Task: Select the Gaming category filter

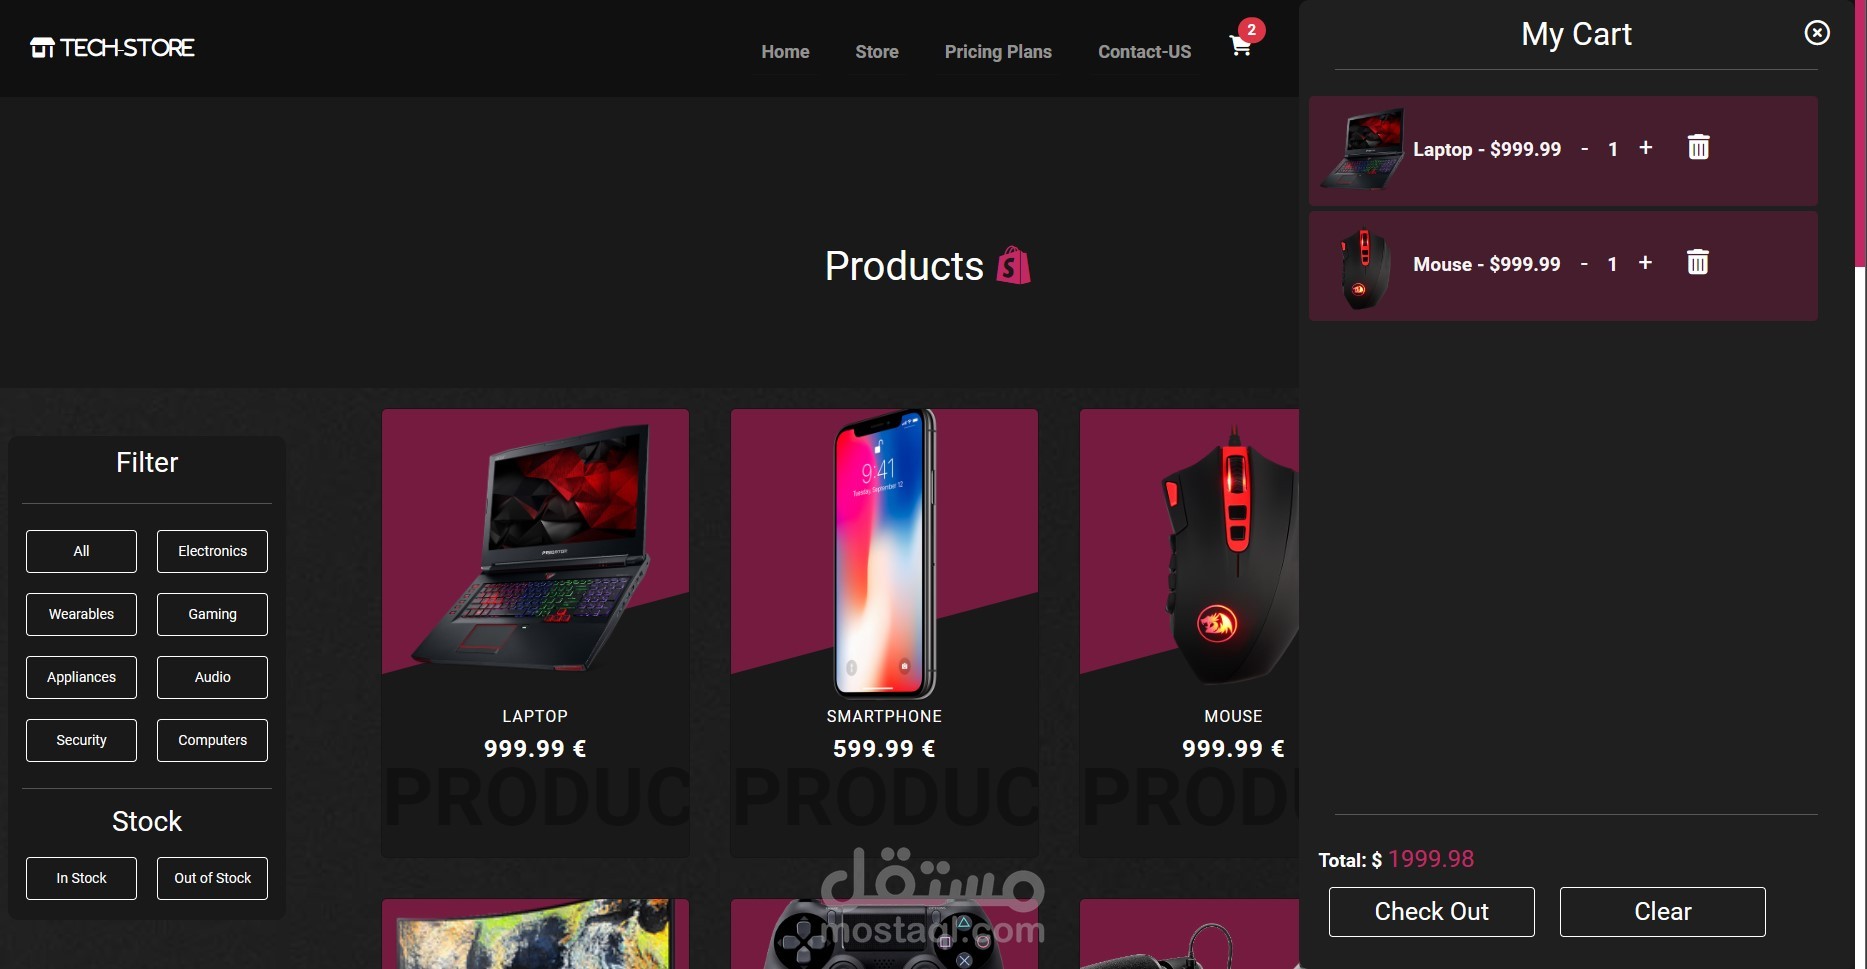Action: [212, 614]
